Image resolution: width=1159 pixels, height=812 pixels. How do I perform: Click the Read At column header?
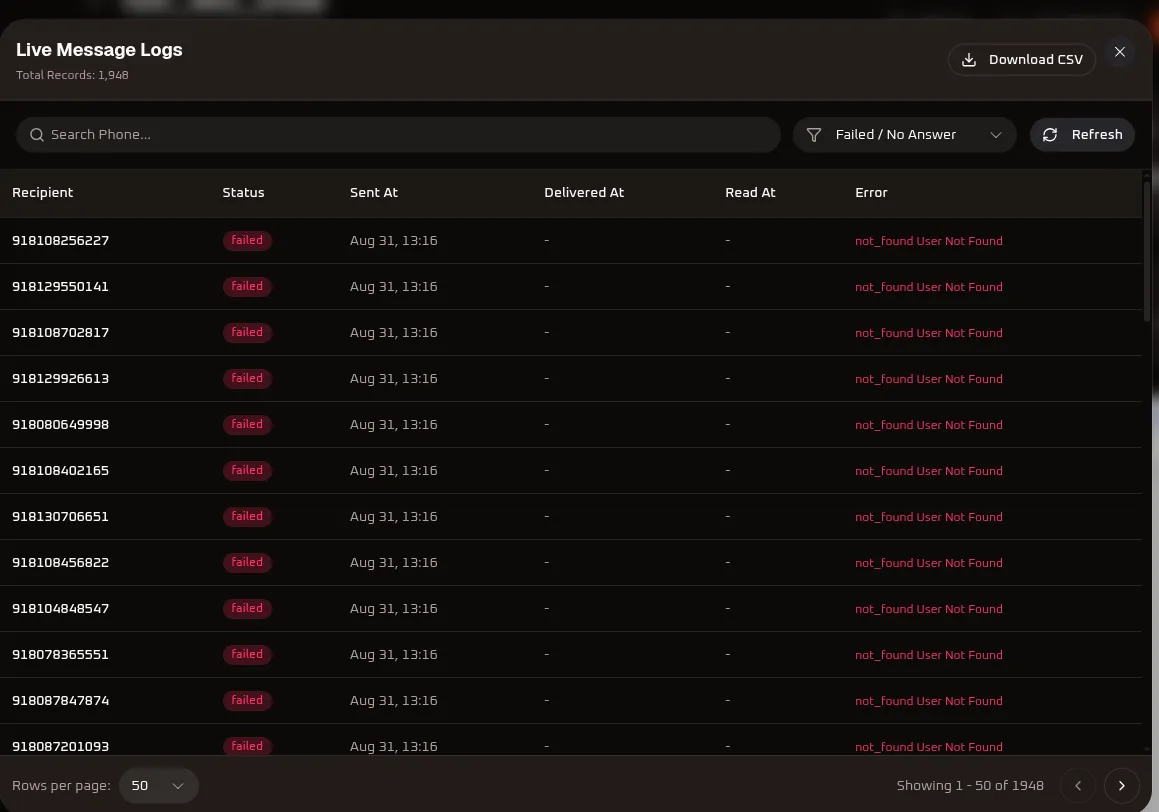[x=750, y=193]
